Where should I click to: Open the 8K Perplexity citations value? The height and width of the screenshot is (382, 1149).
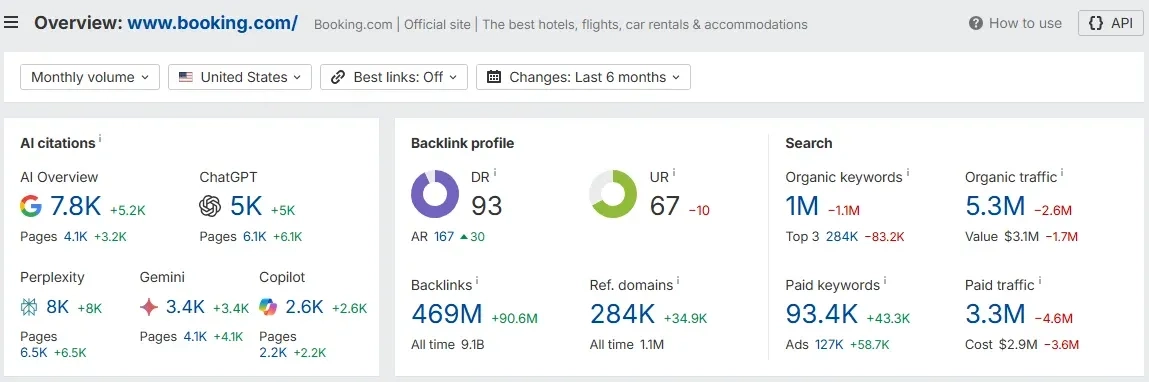click(x=57, y=307)
